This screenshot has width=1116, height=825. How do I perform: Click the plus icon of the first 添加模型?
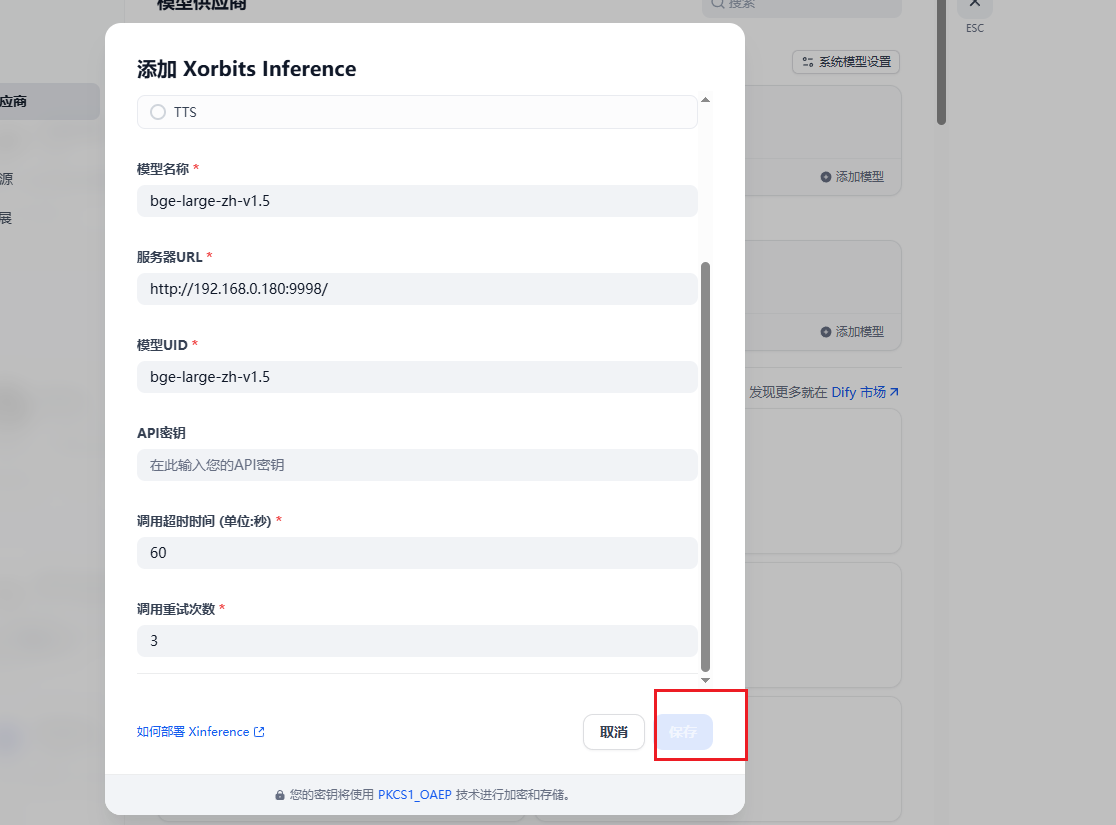tap(826, 177)
